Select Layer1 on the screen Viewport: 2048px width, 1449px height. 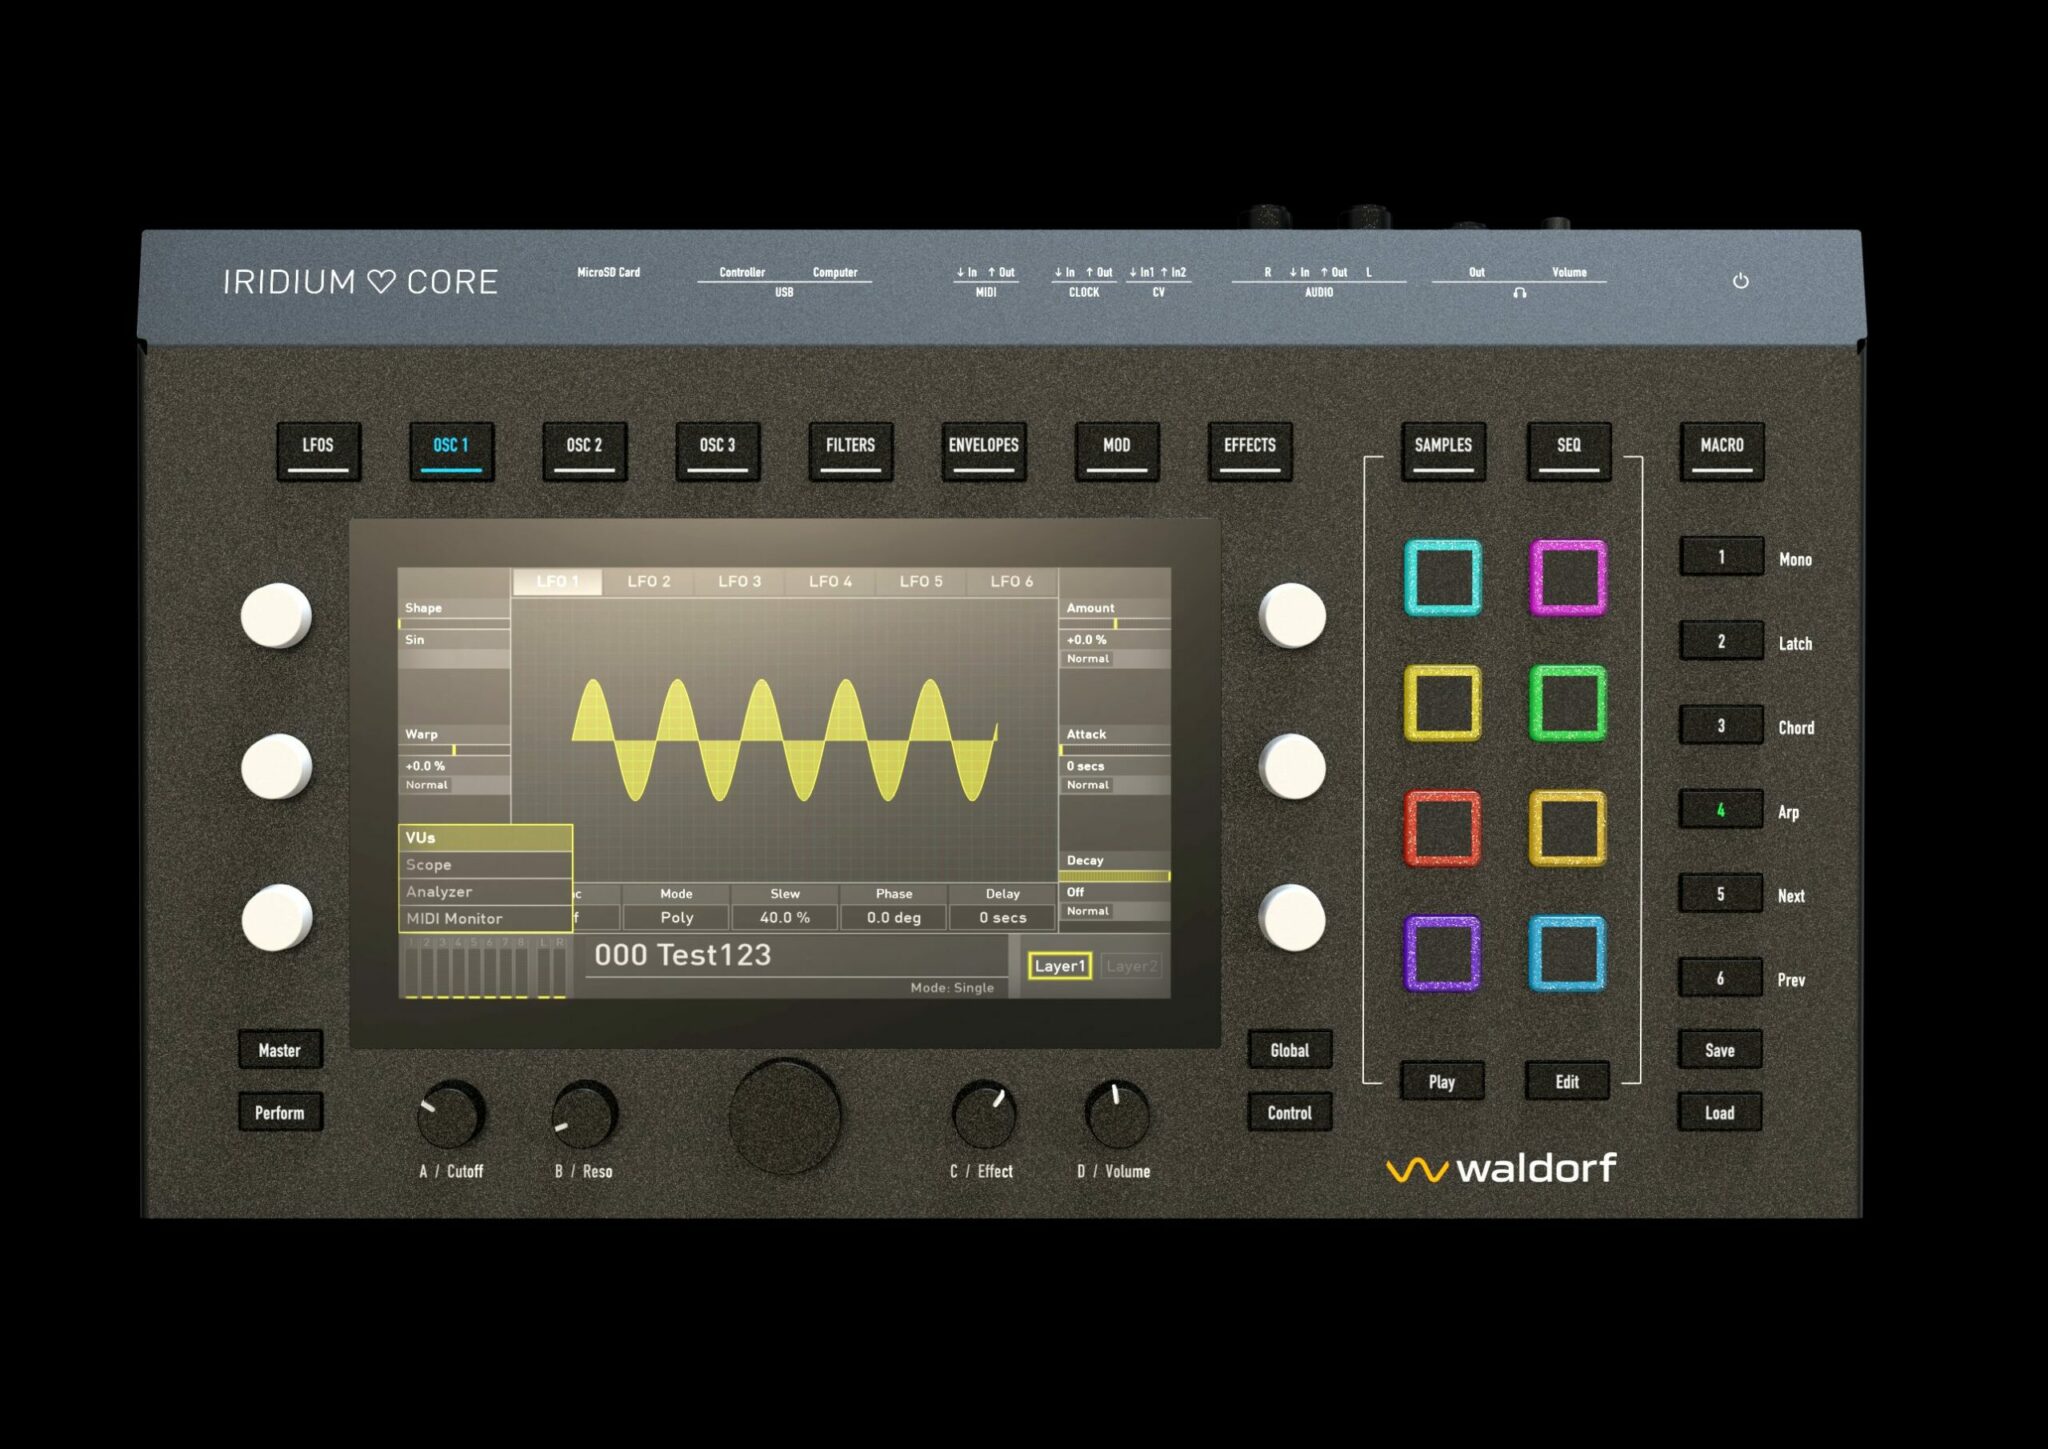click(x=1060, y=966)
